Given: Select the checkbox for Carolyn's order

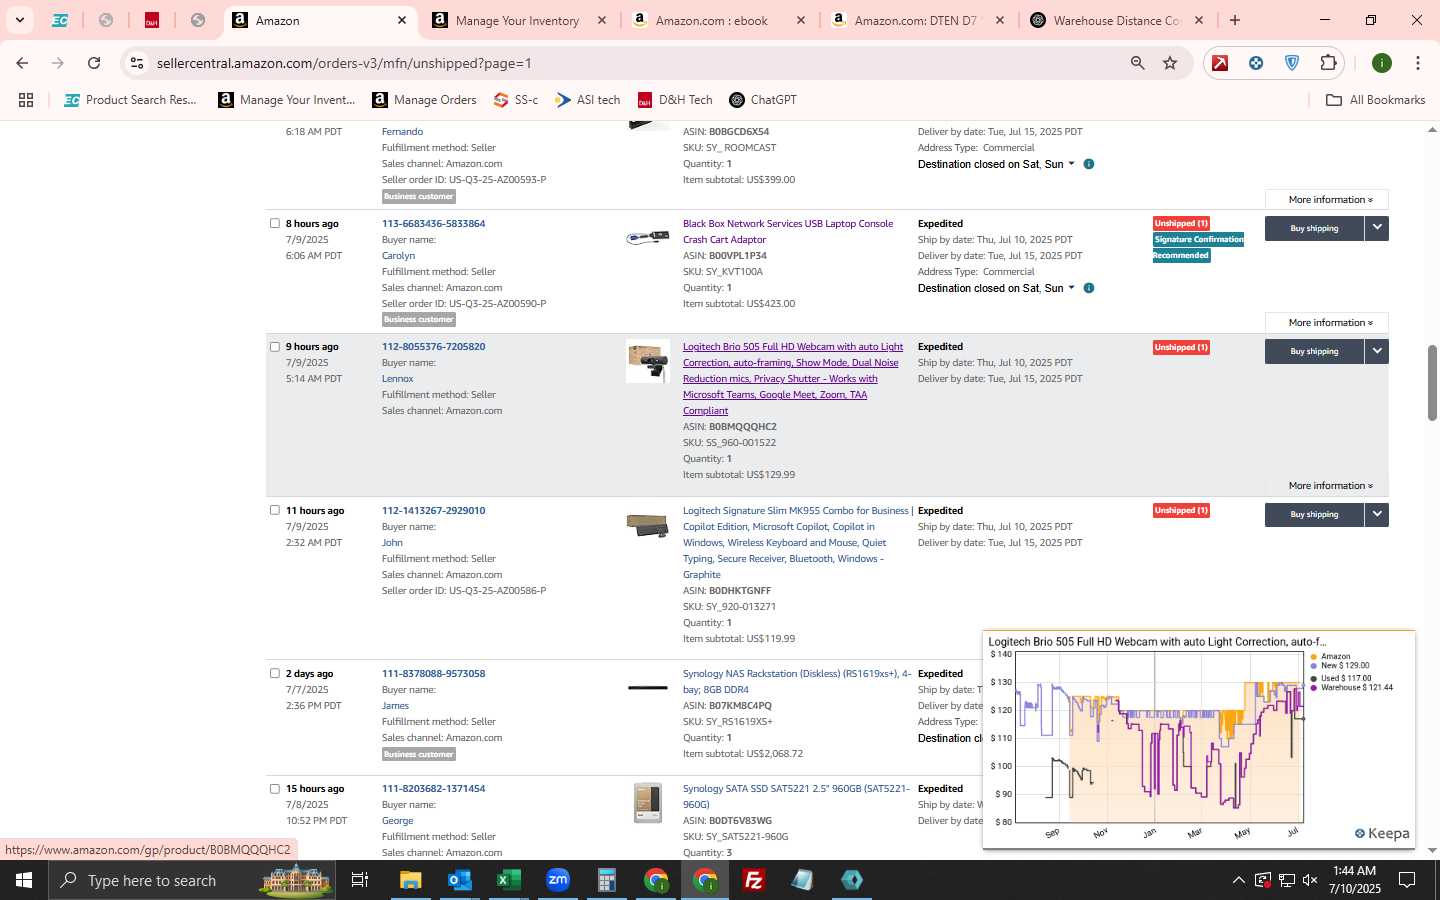Looking at the screenshot, I should [275, 223].
